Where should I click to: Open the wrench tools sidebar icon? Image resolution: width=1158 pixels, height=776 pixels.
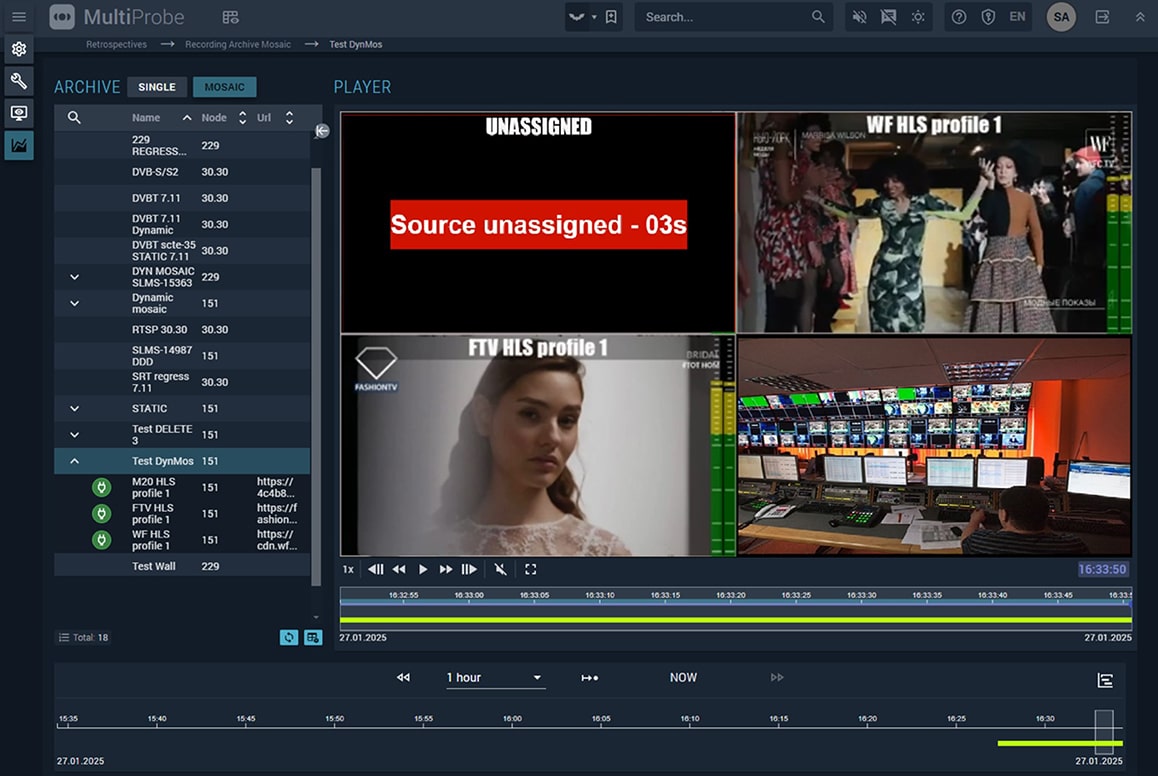(x=19, y=80)
